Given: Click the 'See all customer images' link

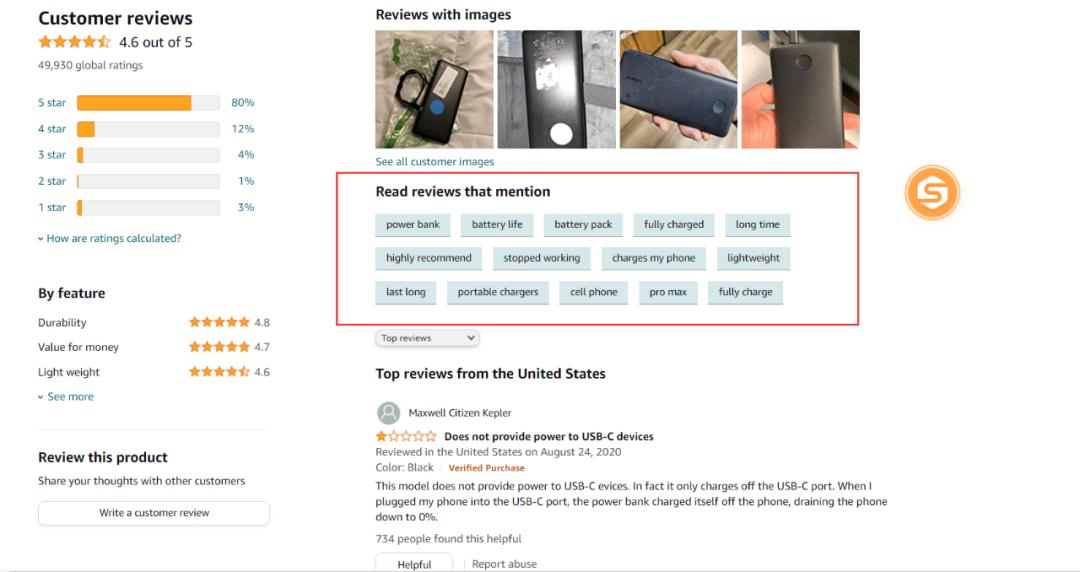Looking at the screenshot, I should (x=434, y=162).
